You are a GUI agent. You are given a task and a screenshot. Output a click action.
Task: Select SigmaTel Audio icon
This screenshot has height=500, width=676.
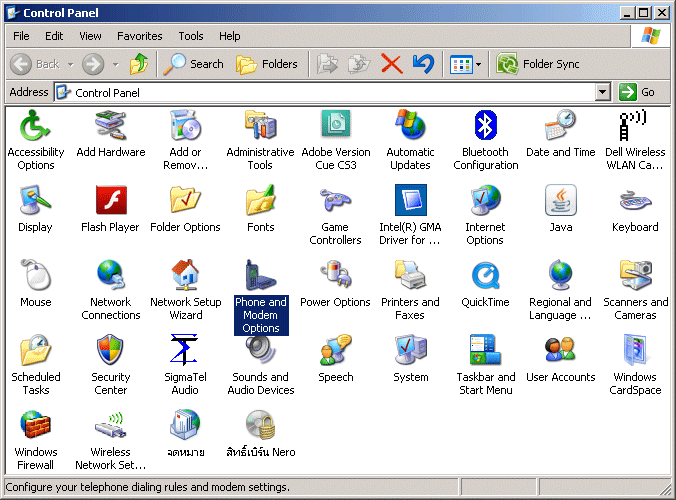[x=185, y=350]
